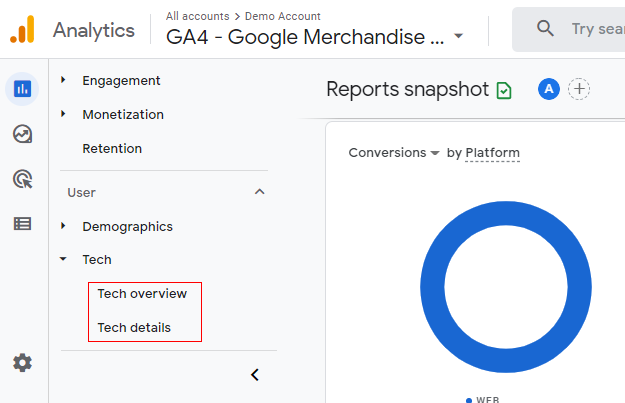Click the Google Analytics logo
Image resolution: width=625 pixels, height=403 pixels.
pos(23,30)
